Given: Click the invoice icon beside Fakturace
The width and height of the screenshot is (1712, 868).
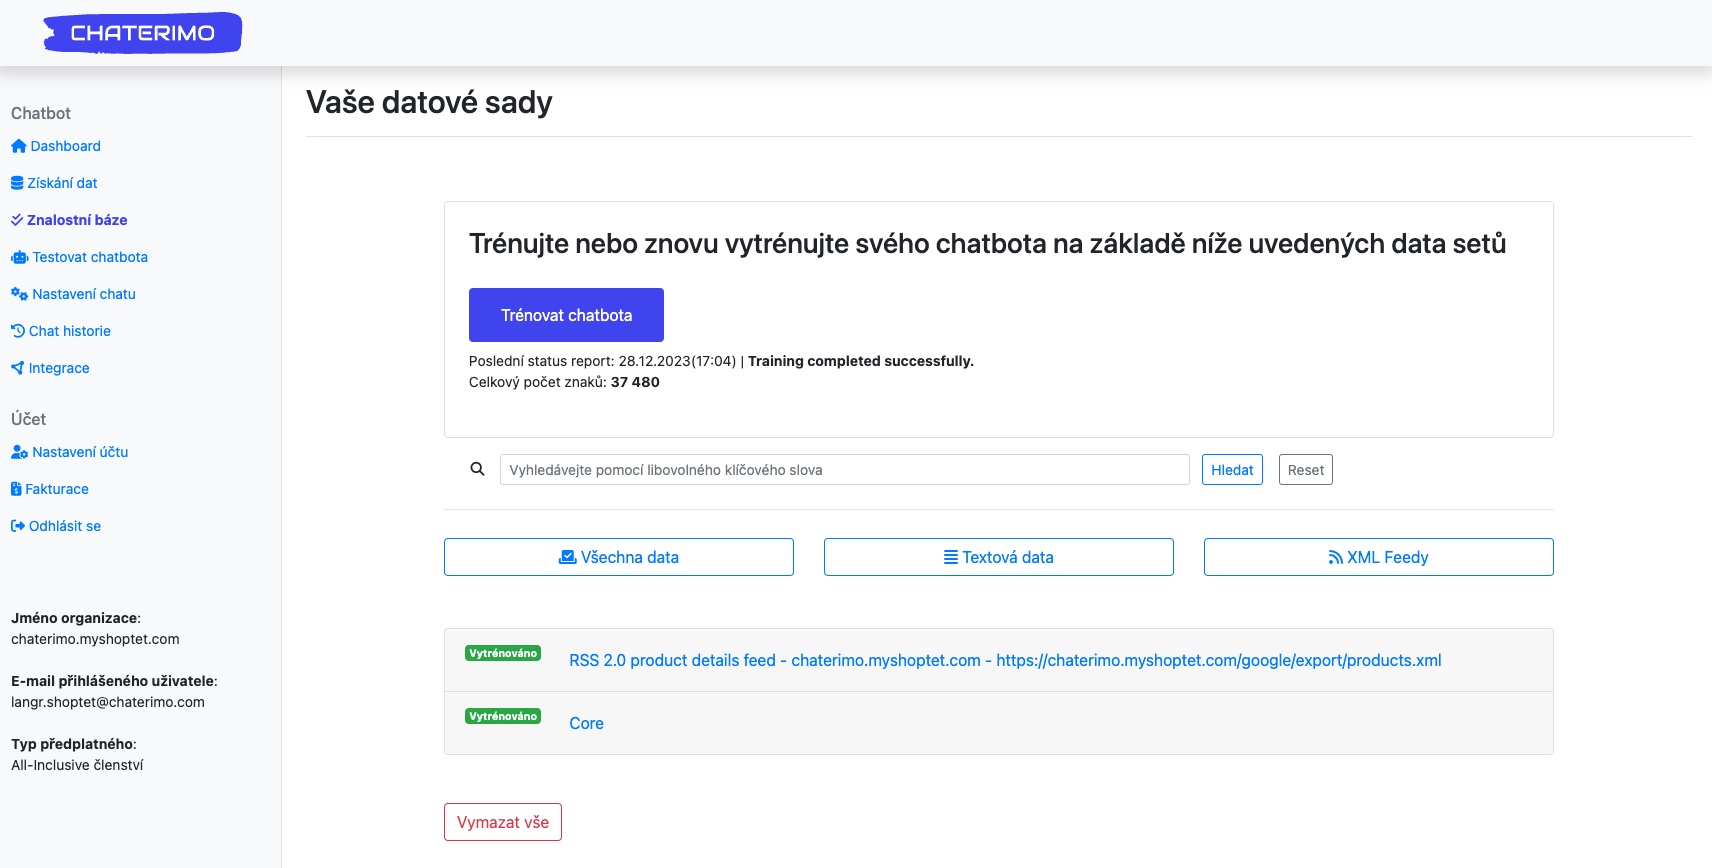Looking at the screenshot, I should (16, 489).
